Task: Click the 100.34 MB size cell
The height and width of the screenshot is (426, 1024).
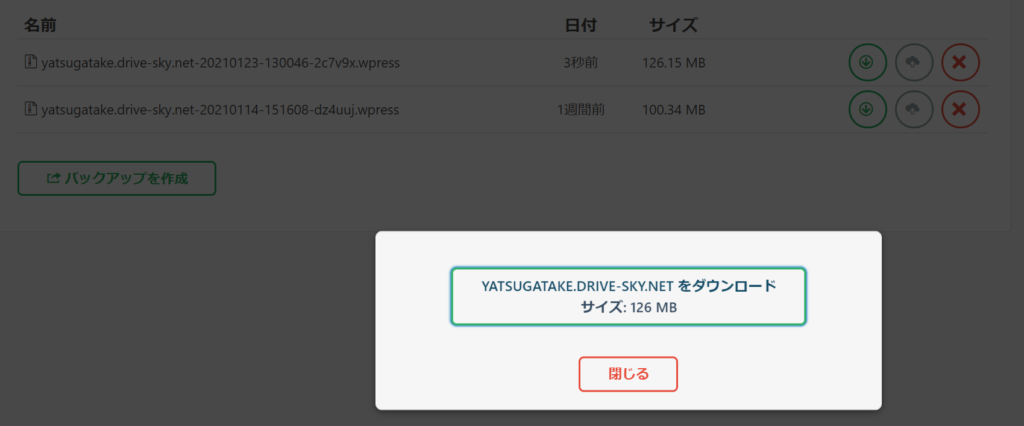Action: pyautogui.click(x=673, y=109)
